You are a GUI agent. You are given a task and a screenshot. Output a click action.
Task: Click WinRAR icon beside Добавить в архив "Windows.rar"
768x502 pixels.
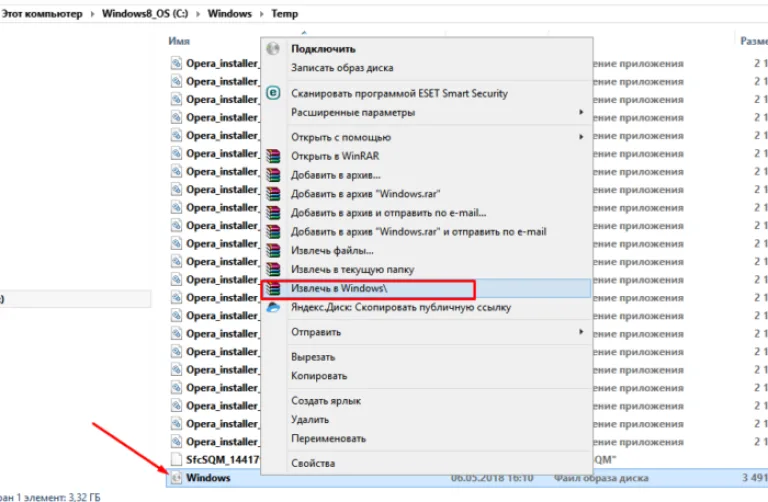click(x=273, y=194)
